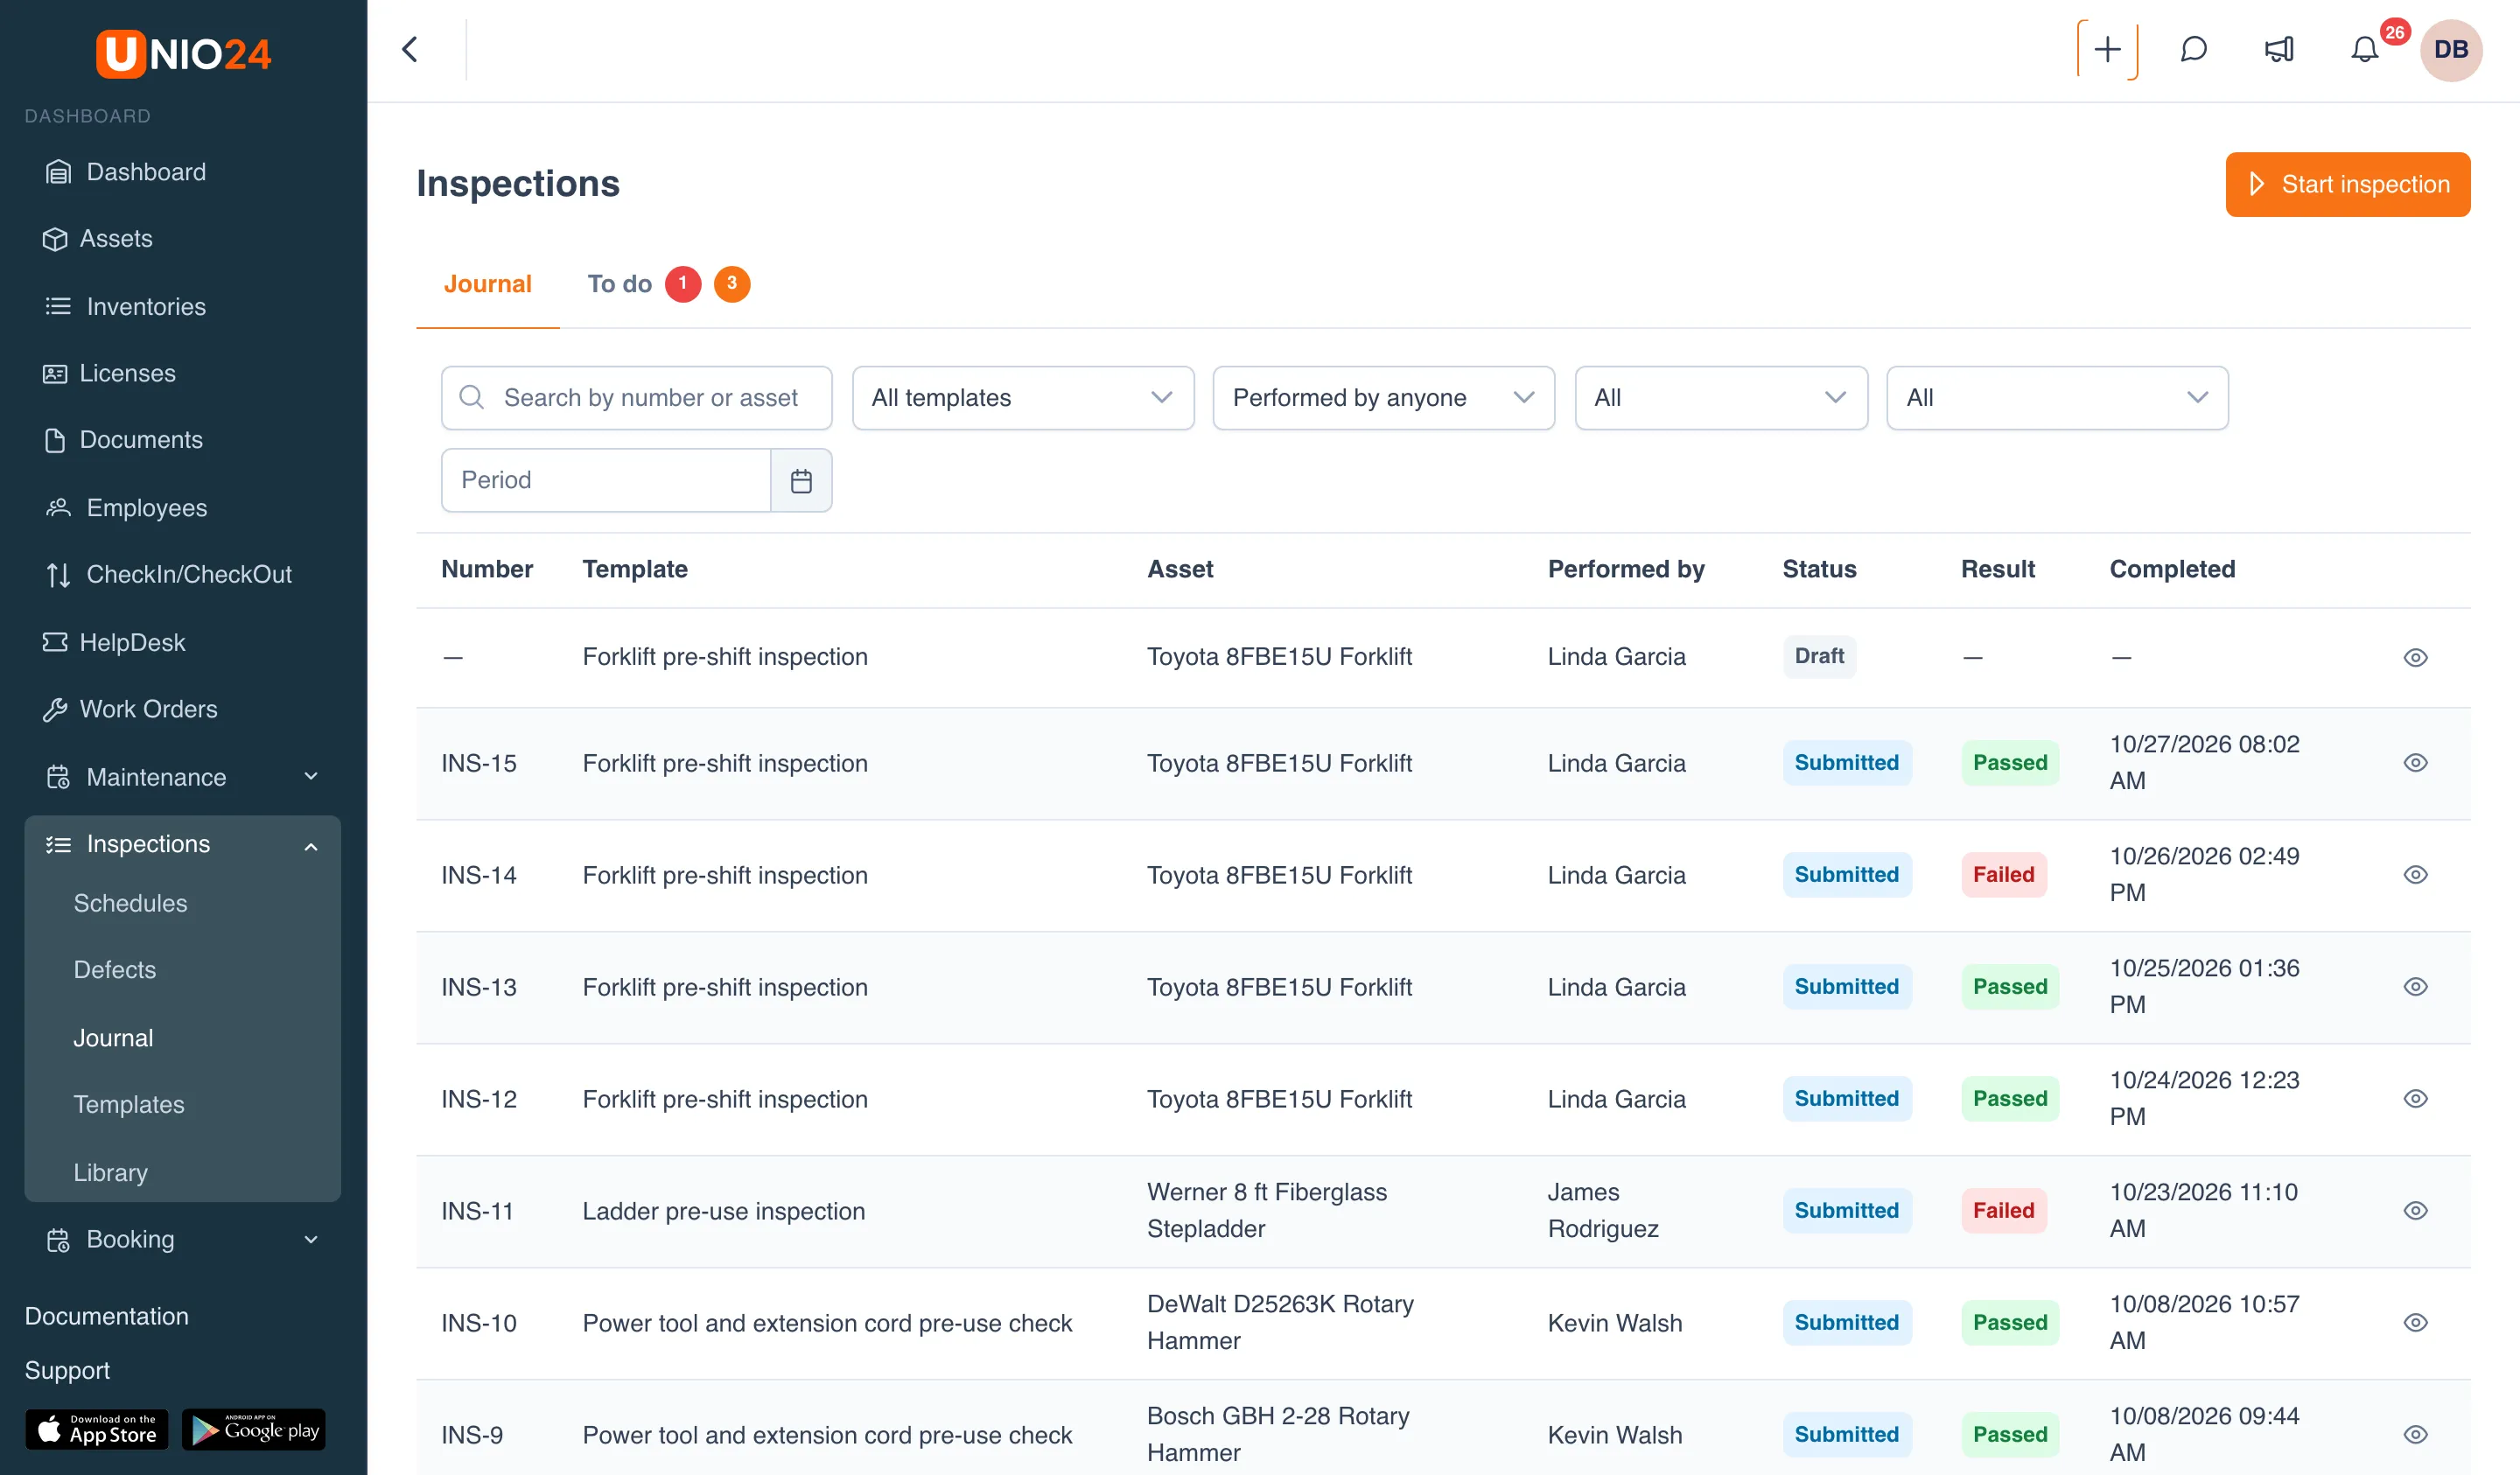
Task: Open Schedules under Inspections
Action: pos(130,903)
